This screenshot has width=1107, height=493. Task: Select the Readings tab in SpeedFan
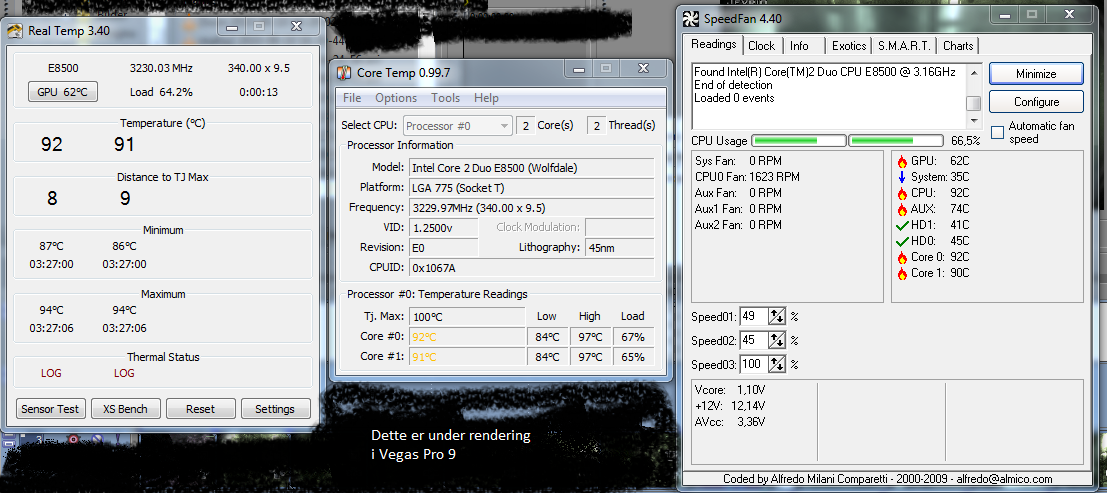[714, 44]
